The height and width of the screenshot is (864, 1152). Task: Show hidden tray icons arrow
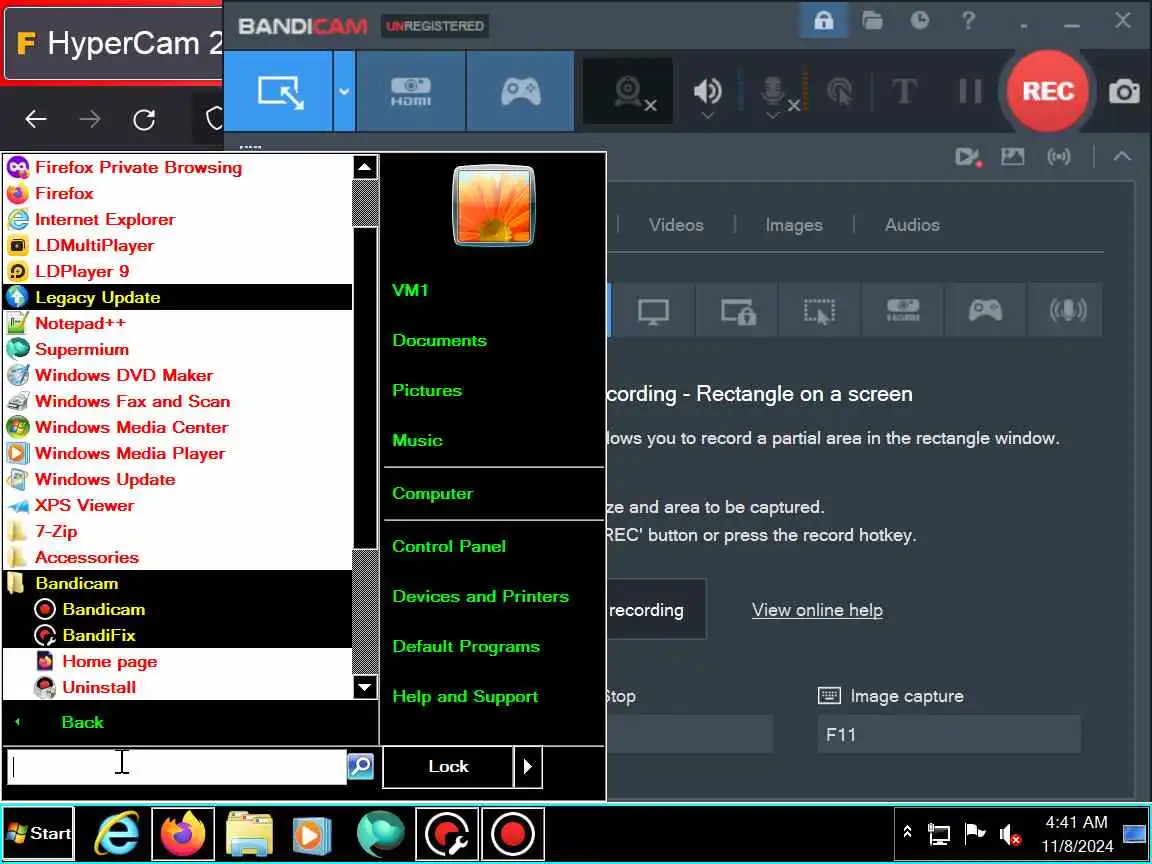click(907, 832)
